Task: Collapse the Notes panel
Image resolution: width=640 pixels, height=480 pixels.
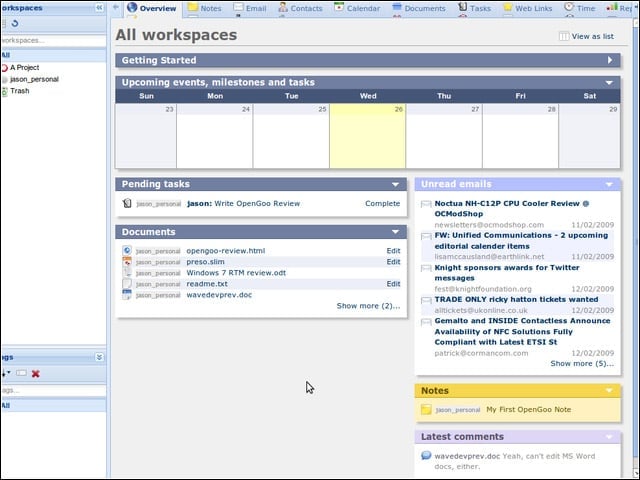Action: pyautogui.click(x=609, y=391)
